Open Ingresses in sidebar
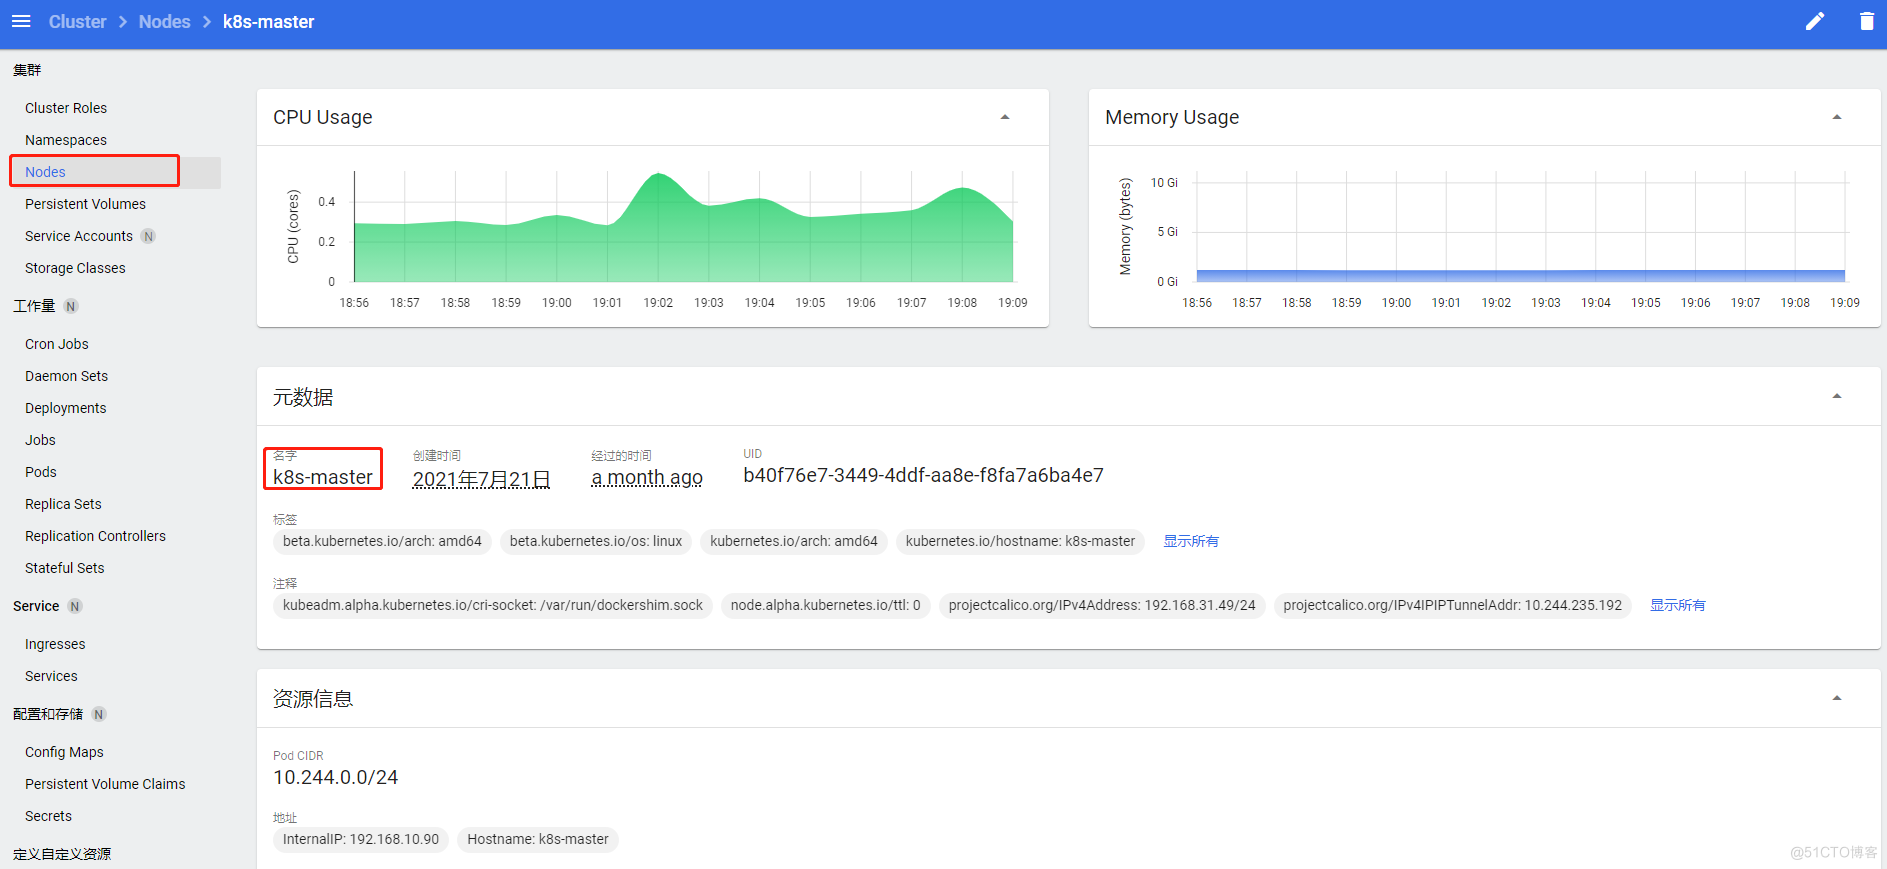1887x869 pixels. [55, 644]
